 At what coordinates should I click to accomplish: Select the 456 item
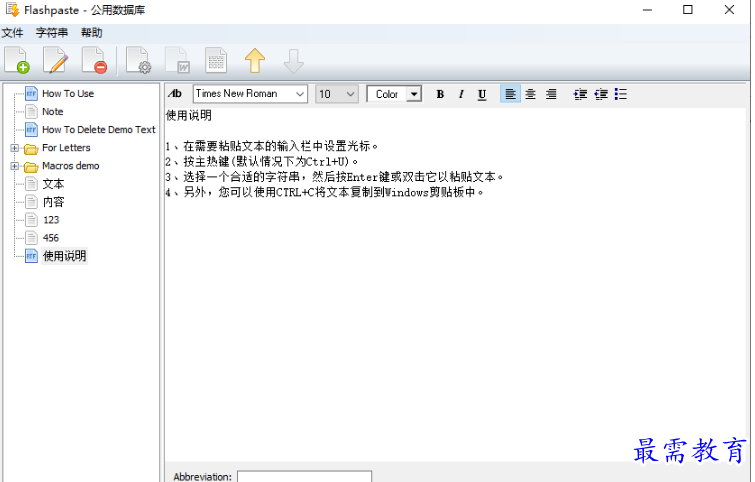(51, 238)
